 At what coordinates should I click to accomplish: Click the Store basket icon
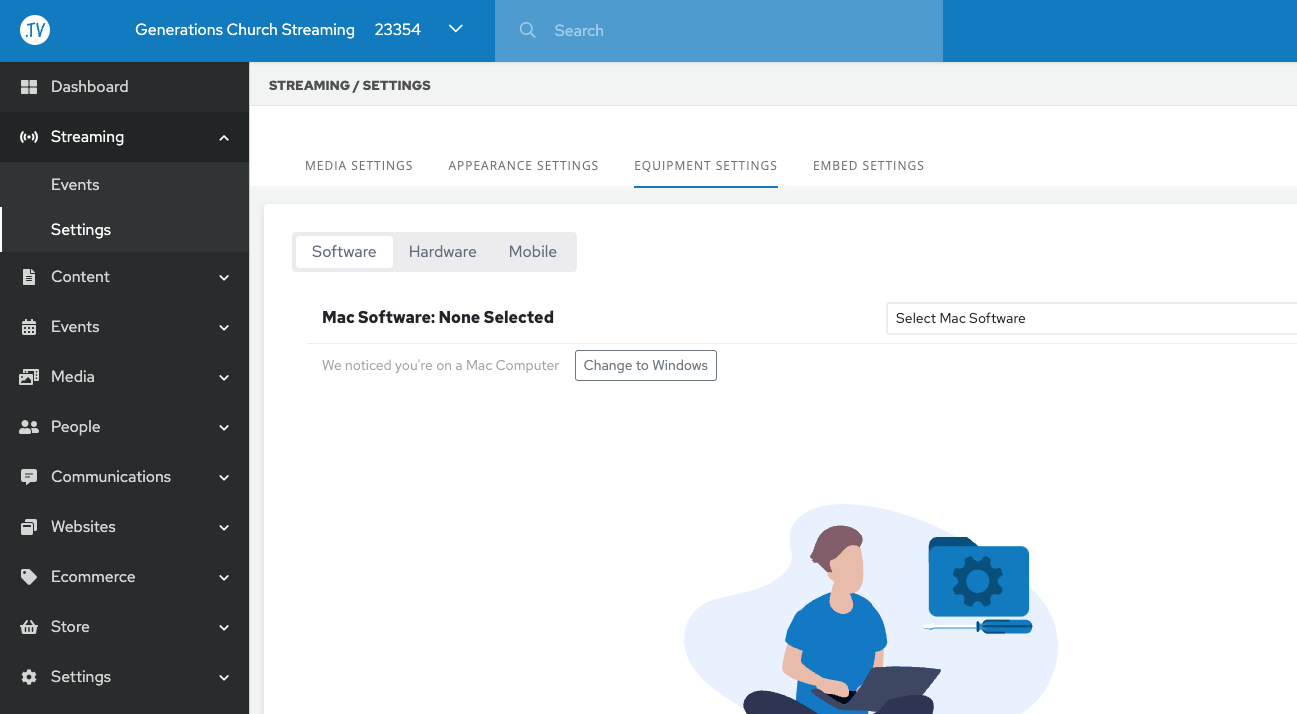[29, 627]
